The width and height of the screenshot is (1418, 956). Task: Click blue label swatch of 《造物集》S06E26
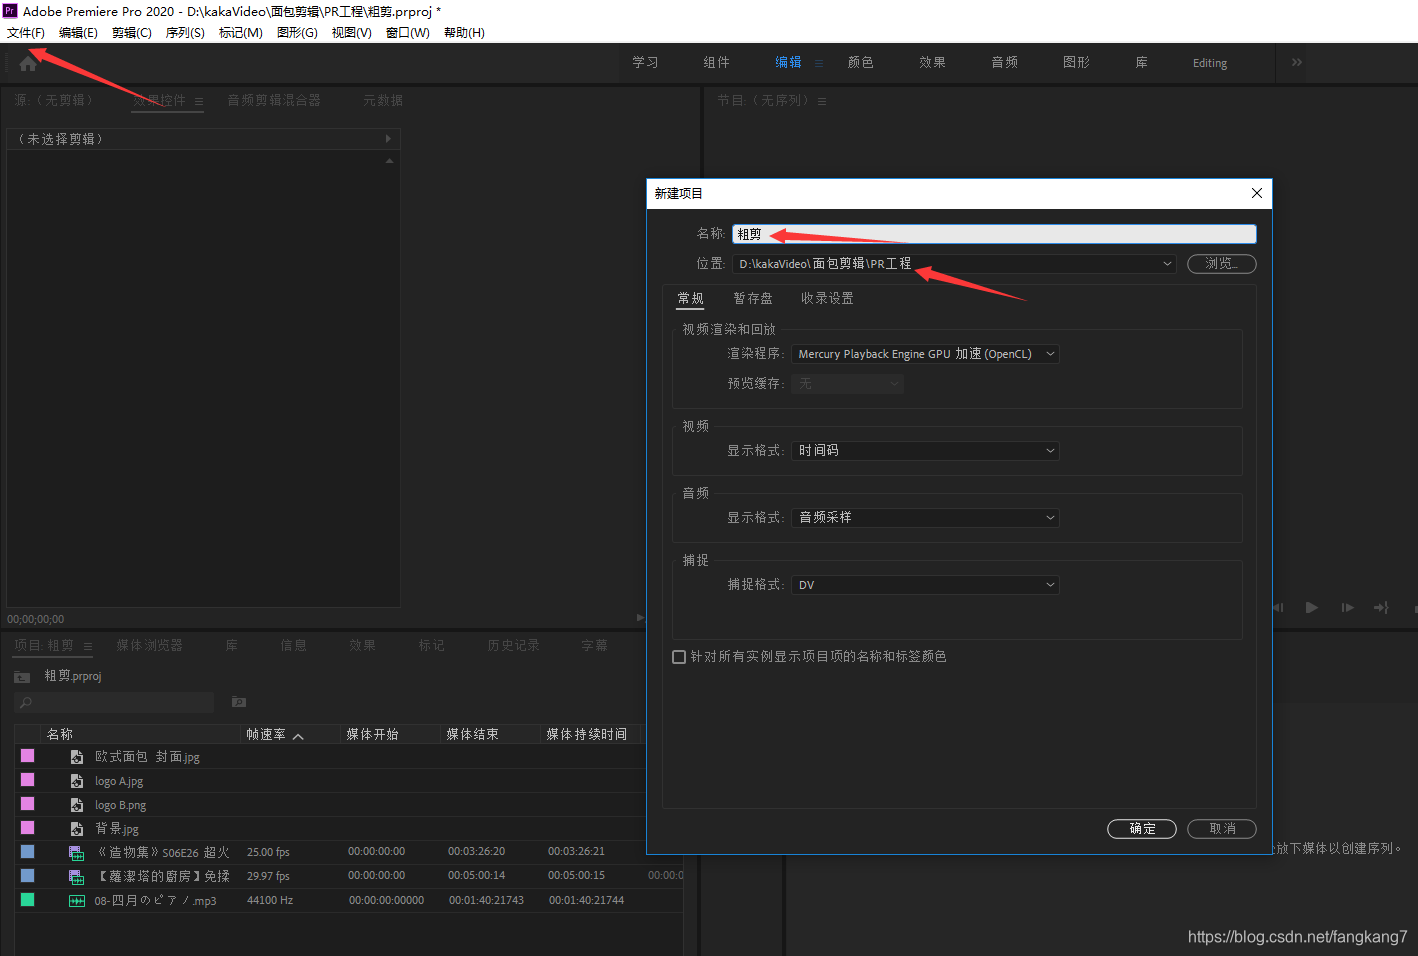28,852
